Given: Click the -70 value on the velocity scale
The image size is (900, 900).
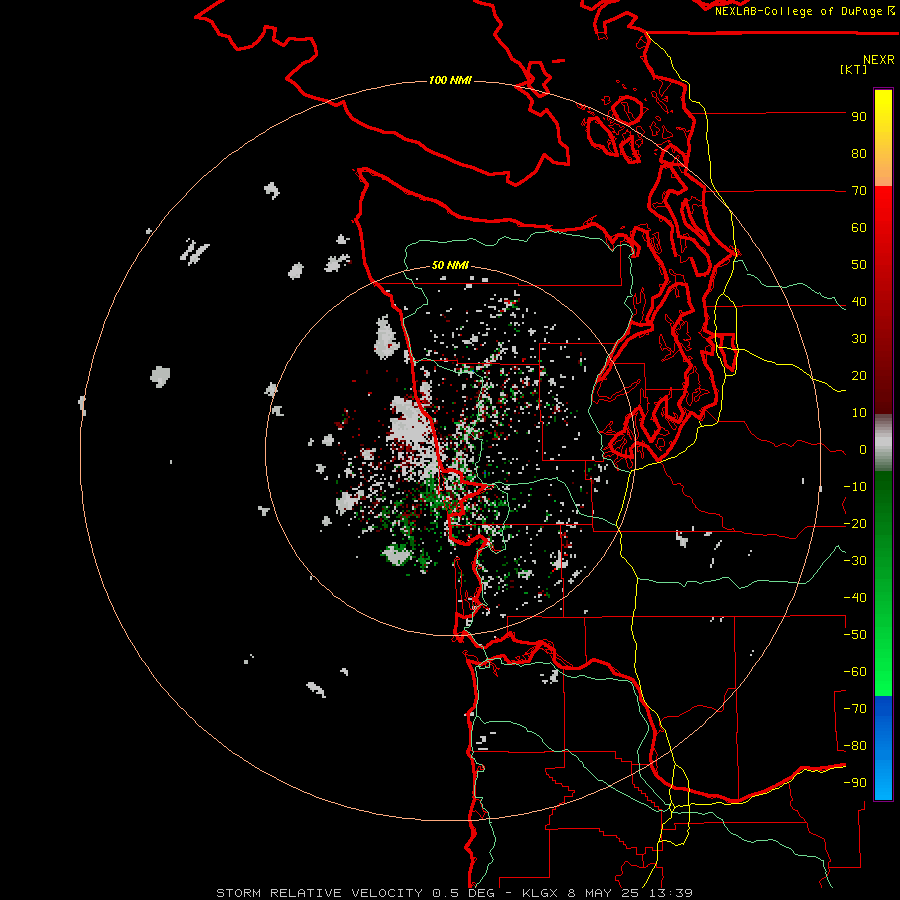Looking at the screenshot, I should tap(855, 709).
